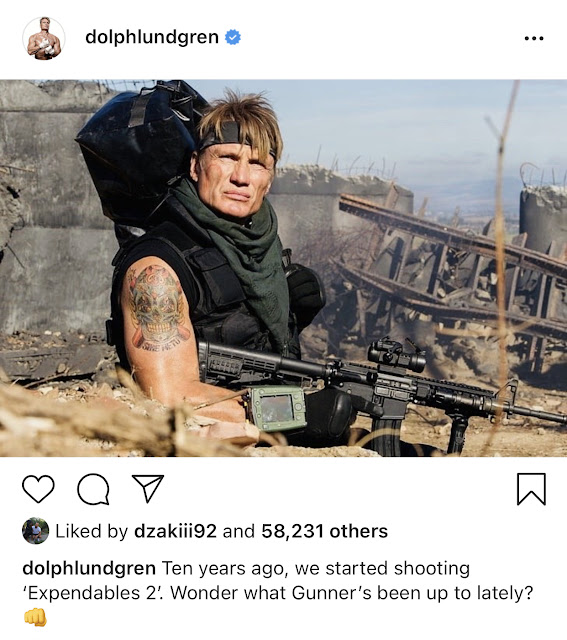Like the post with the heart icon

38,489
